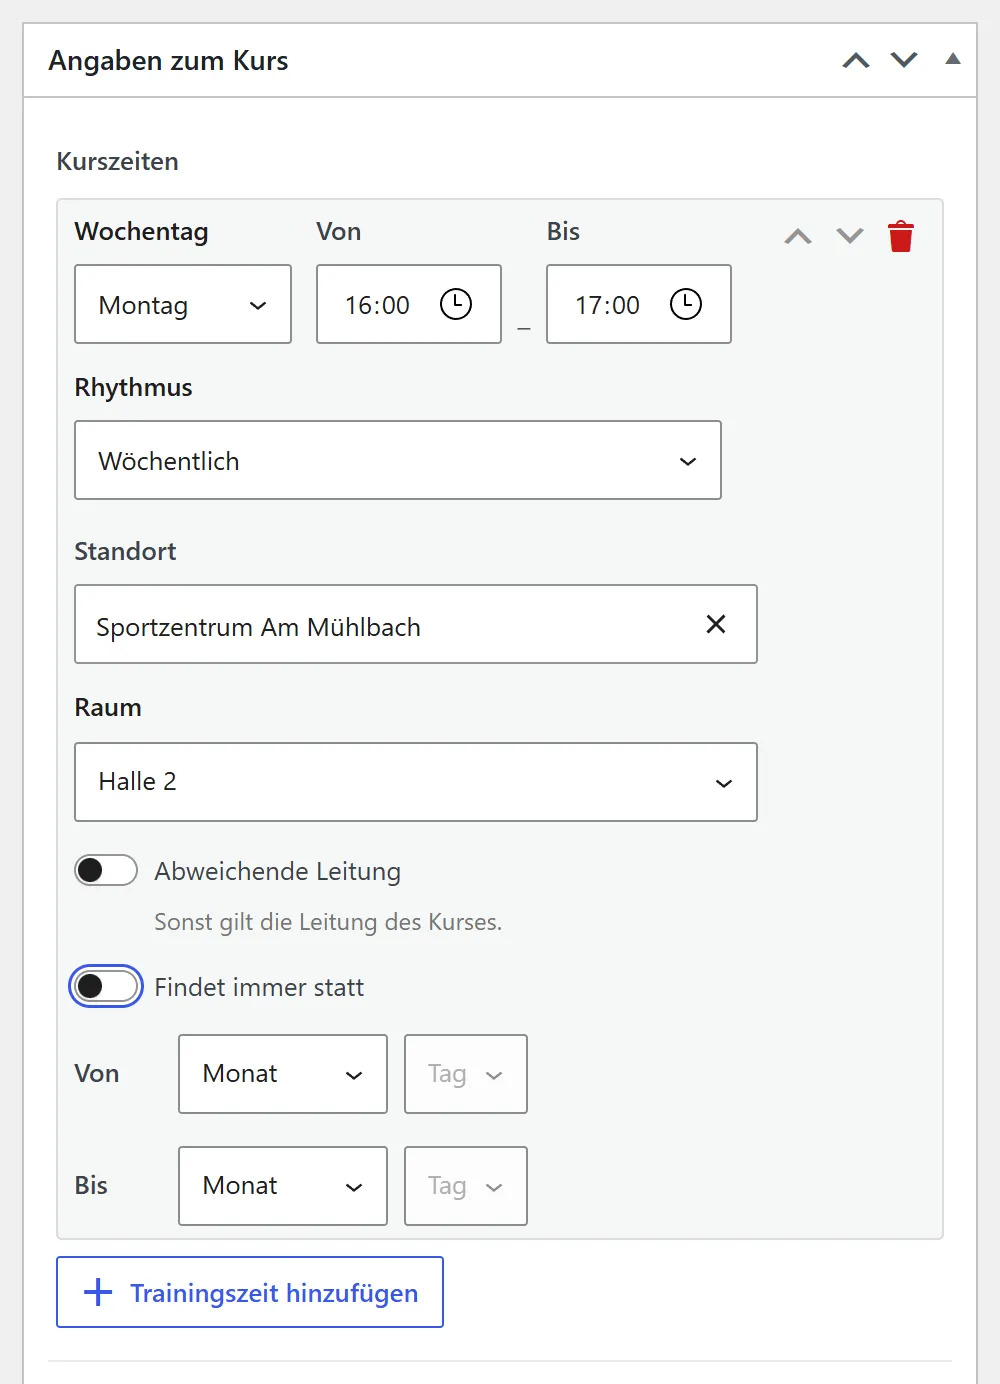Open the Von Tag dropdown
The image size is (1000, 1384).
click(466, 1074)
